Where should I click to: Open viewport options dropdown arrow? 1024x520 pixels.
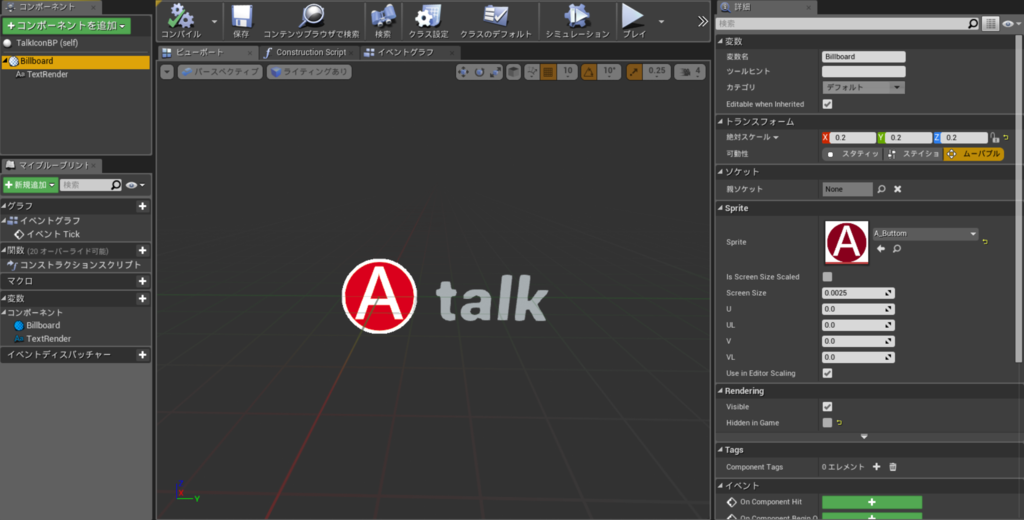[x=167, y=72]
